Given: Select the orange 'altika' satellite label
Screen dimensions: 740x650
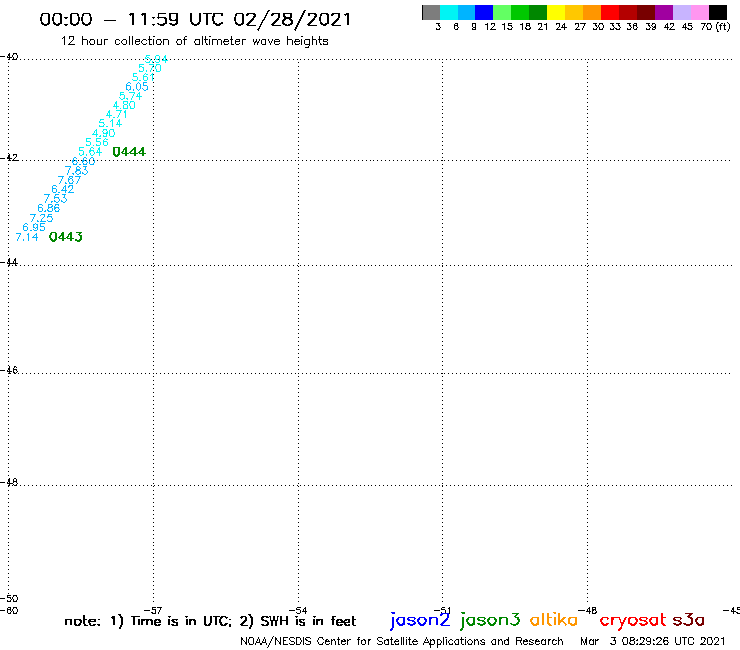Looking at the screenshot, I should click(554, 619).
